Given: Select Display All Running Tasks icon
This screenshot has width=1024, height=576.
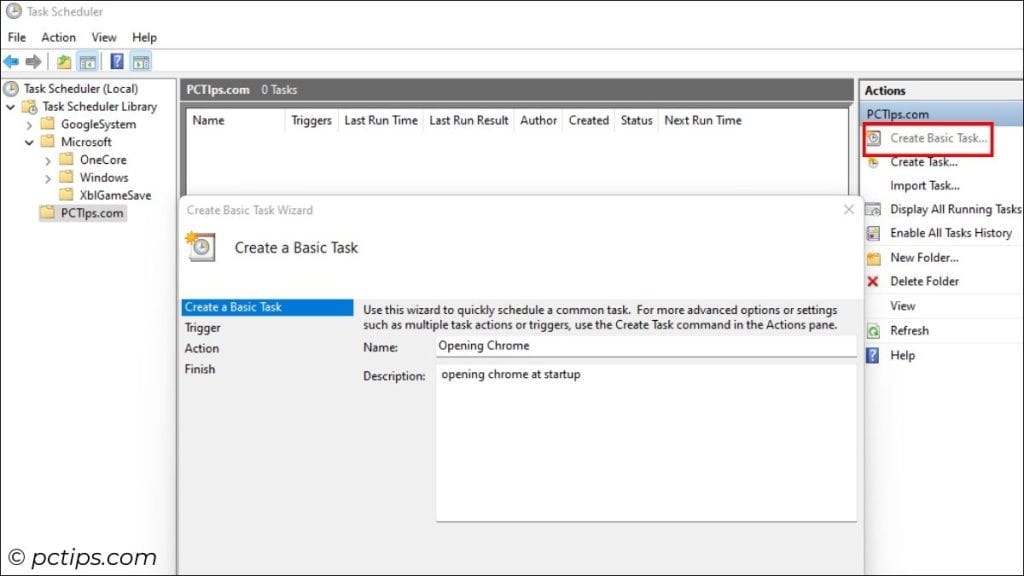Looking at the screenshot, I should [872, 209].
